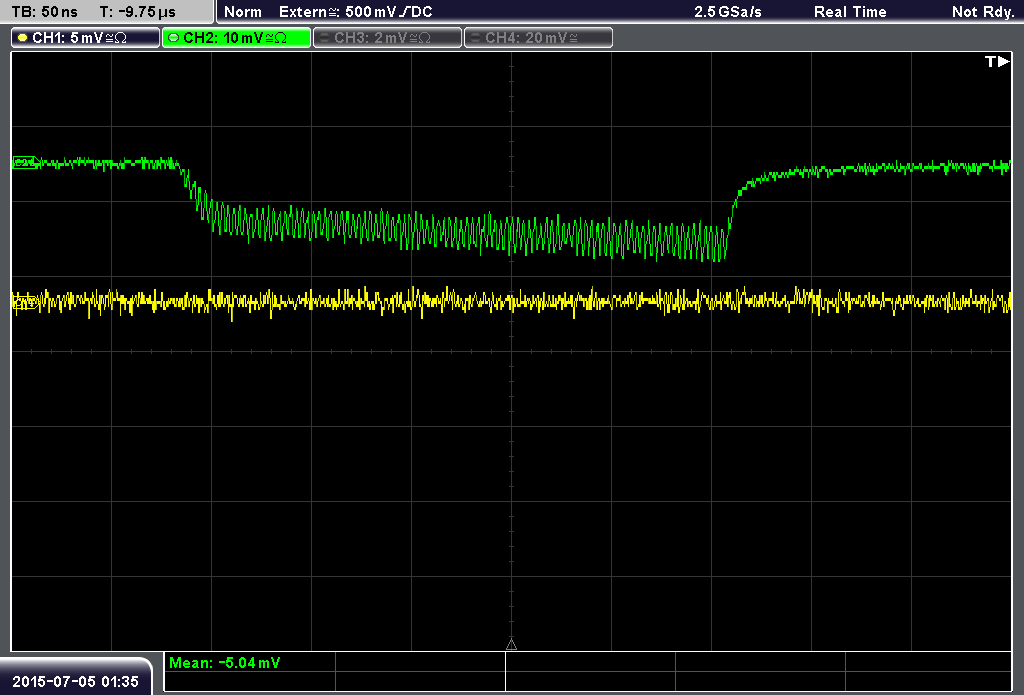Select the CH1 5 mV channel tab

coord(86,38)
